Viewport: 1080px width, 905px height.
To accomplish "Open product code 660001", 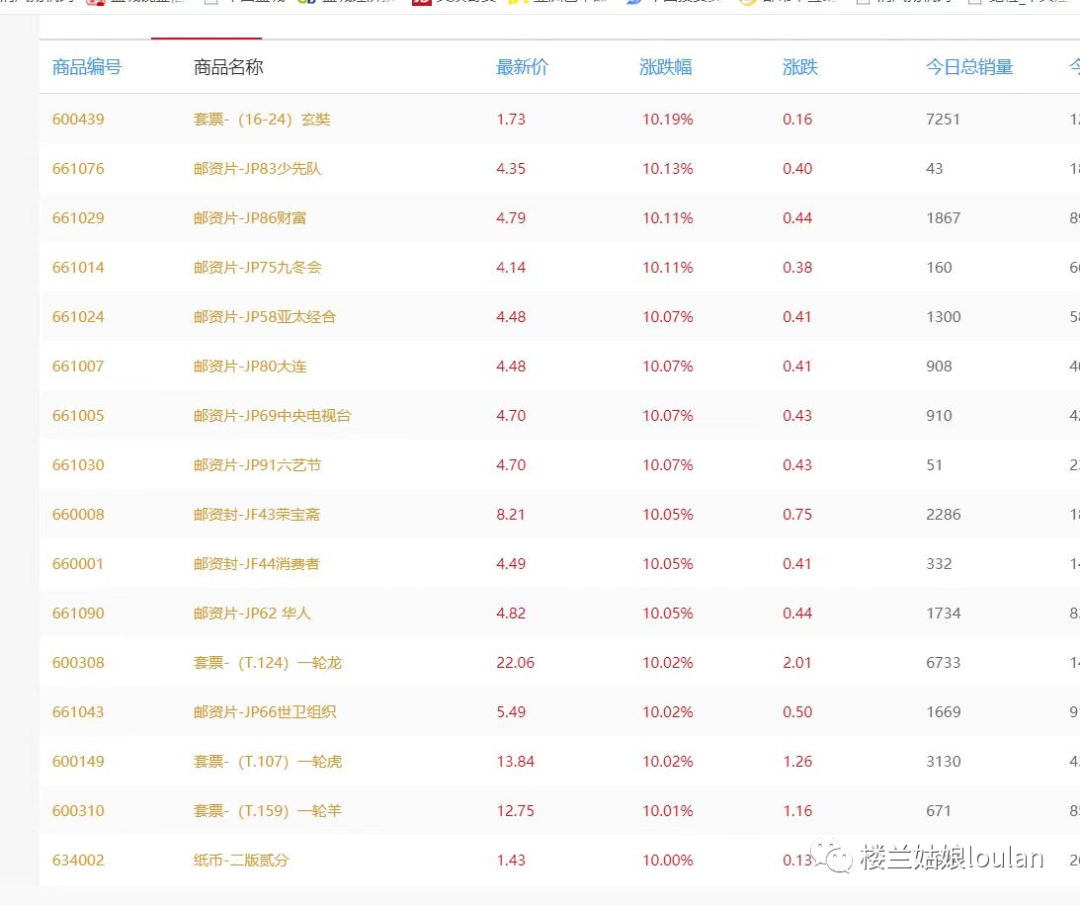I will tap(78, 564).
